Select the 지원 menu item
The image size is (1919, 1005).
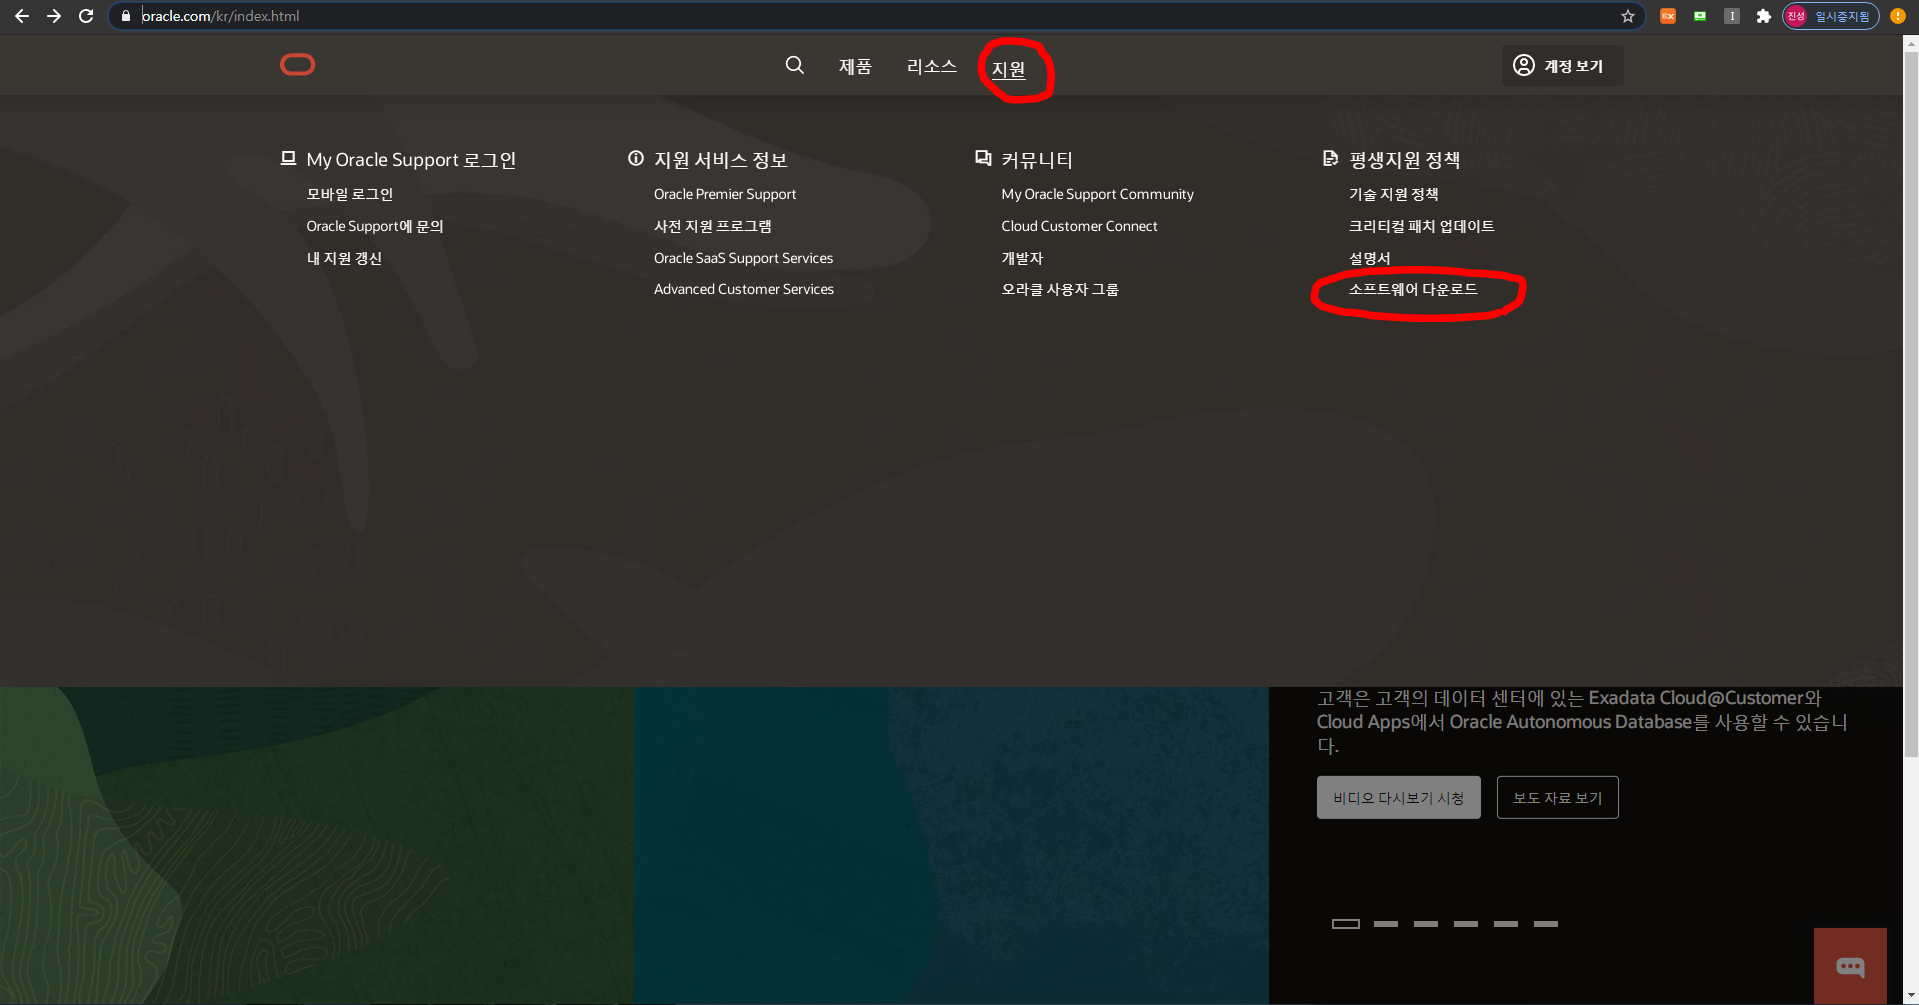pyautogui.click(x=1008, y=69)
